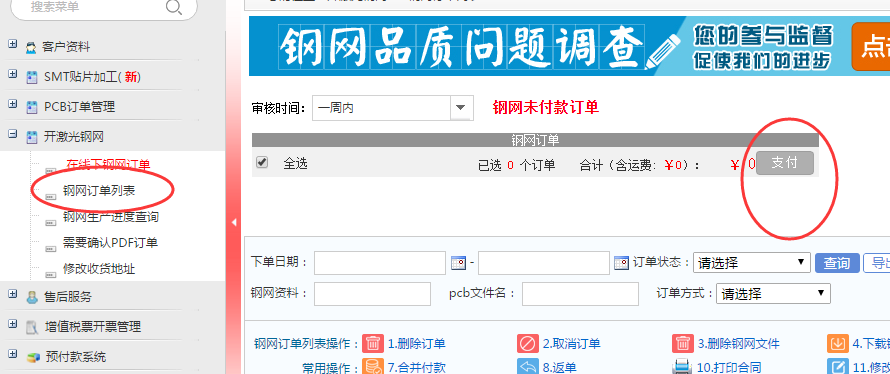890x374 pixels.
Task: Click the 钢网资料 input field
Action: coord(372,293)
